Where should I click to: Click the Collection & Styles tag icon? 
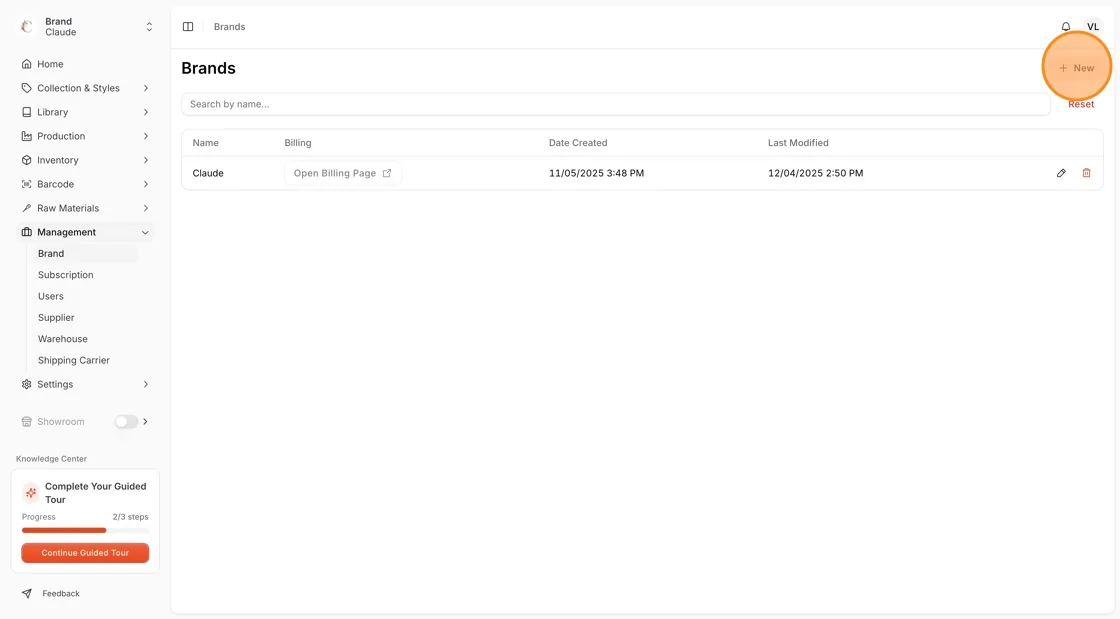click(26, 89)
